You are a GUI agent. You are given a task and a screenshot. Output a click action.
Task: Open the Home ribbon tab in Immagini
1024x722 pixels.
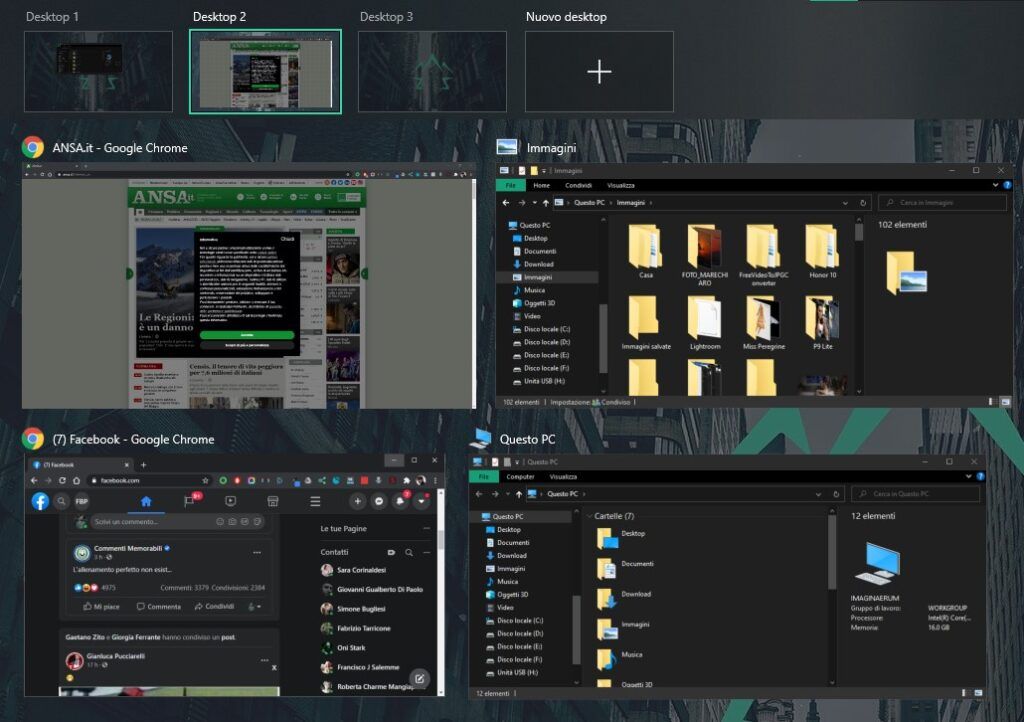pos(541,185)
